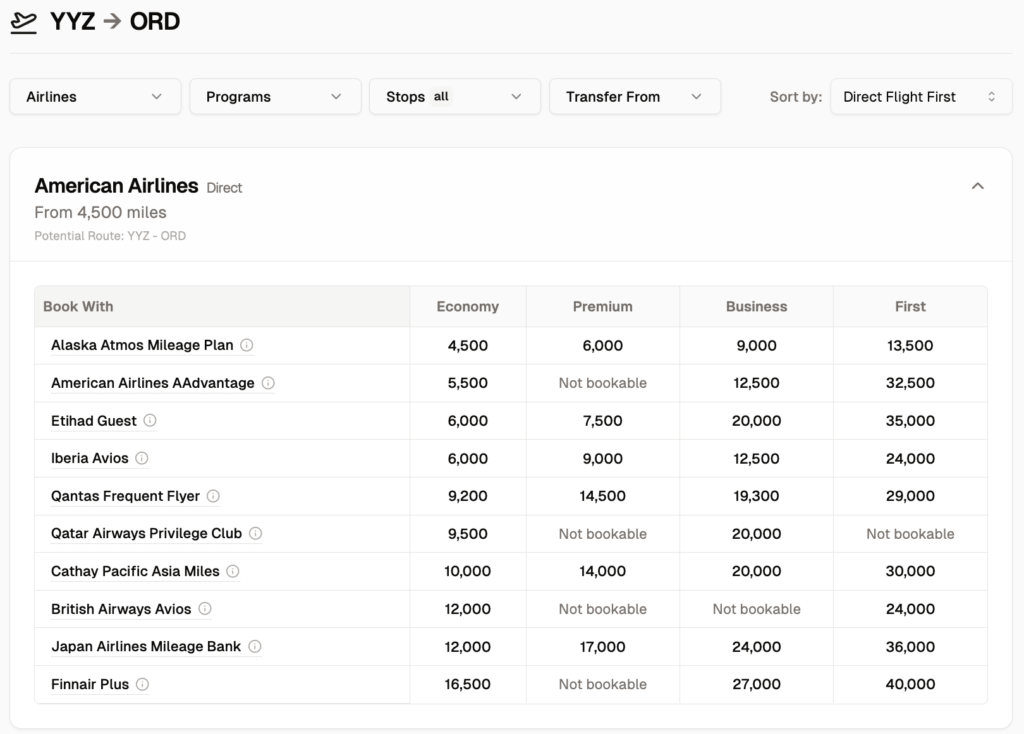Image resolution: width=1024 pixels, height=734 pixels.
Task: Open British Airways Avios program link
Action: (x=121, y=609)
